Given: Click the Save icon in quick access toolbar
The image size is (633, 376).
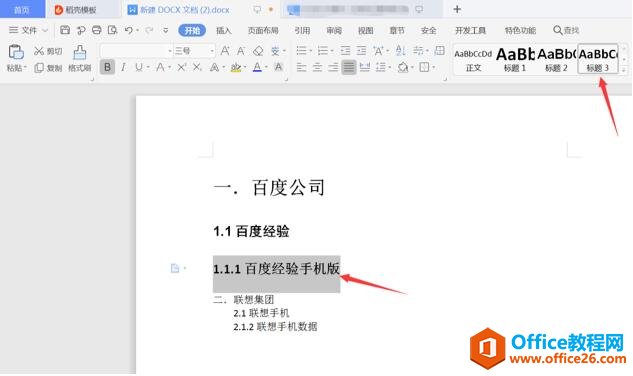Looking at the screenshot, I should (65, 30).
